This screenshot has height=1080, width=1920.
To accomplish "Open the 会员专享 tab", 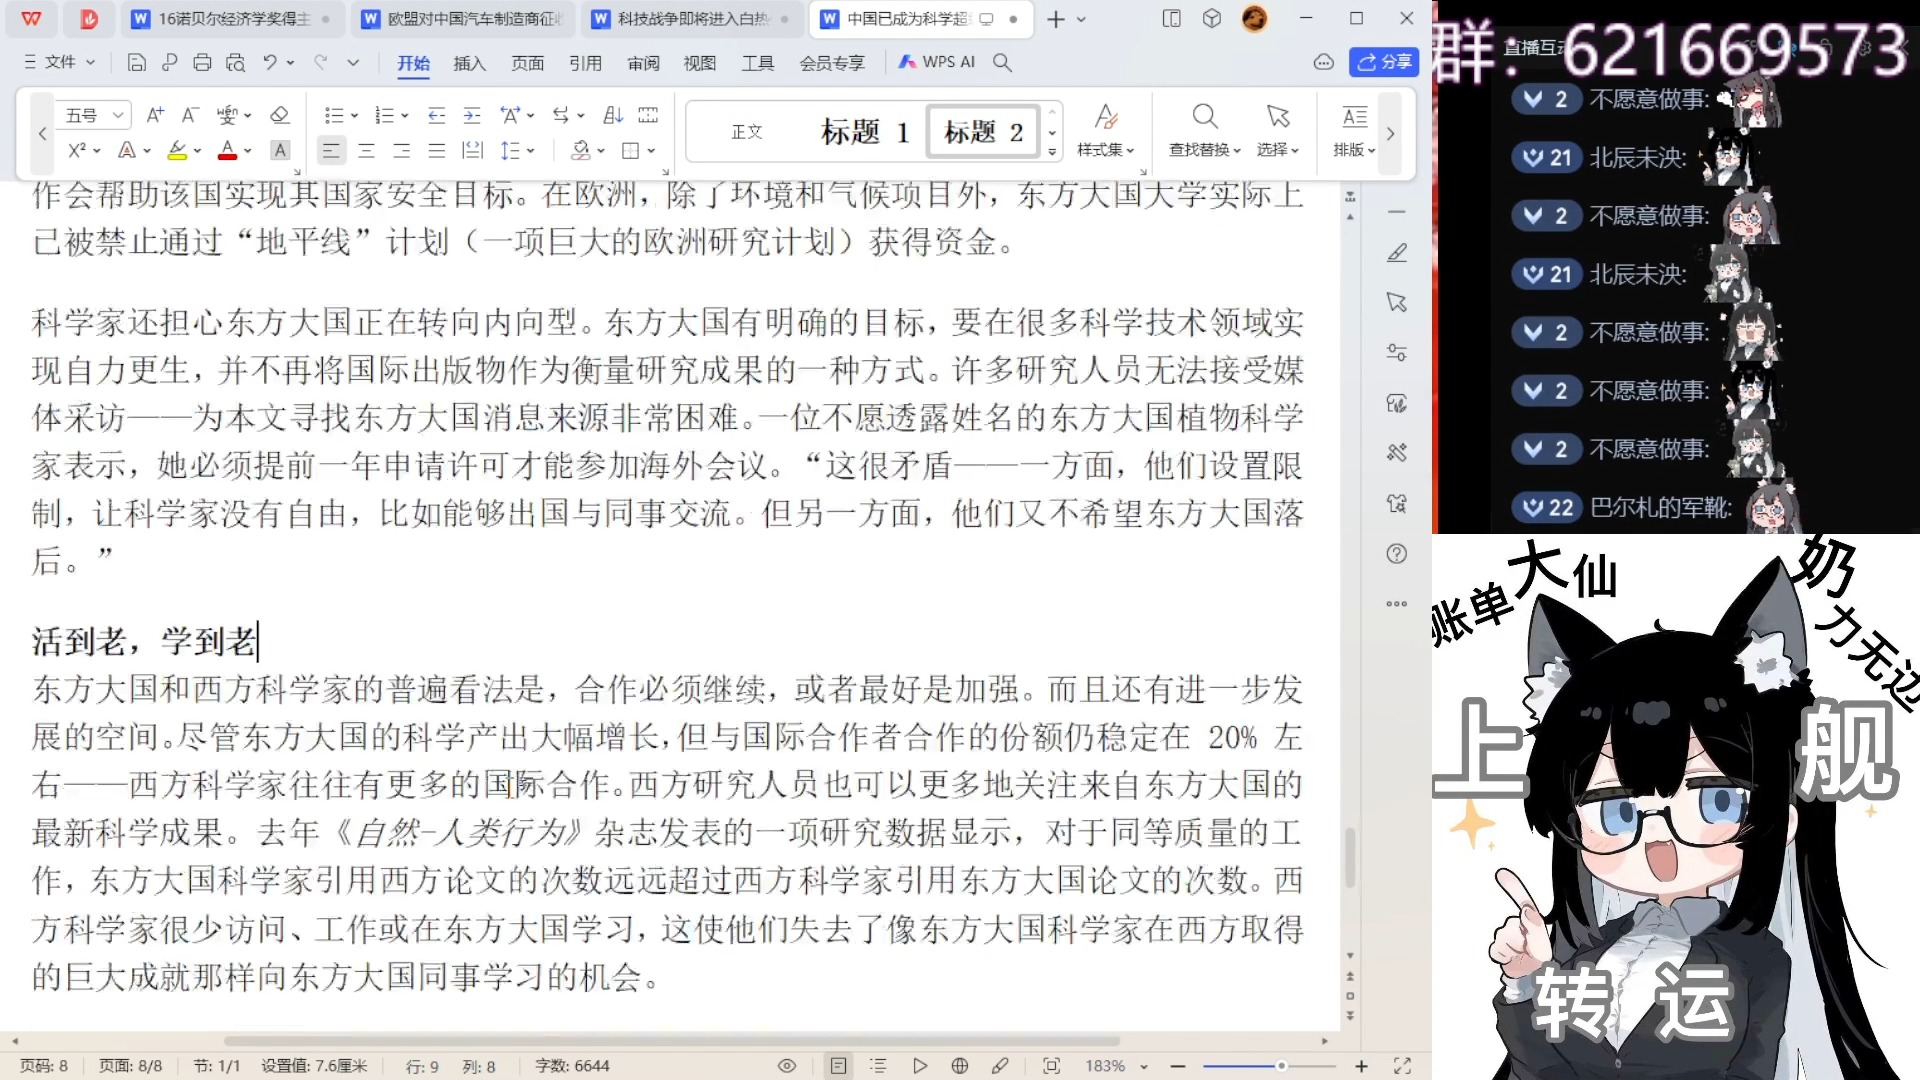I will 831,63.
